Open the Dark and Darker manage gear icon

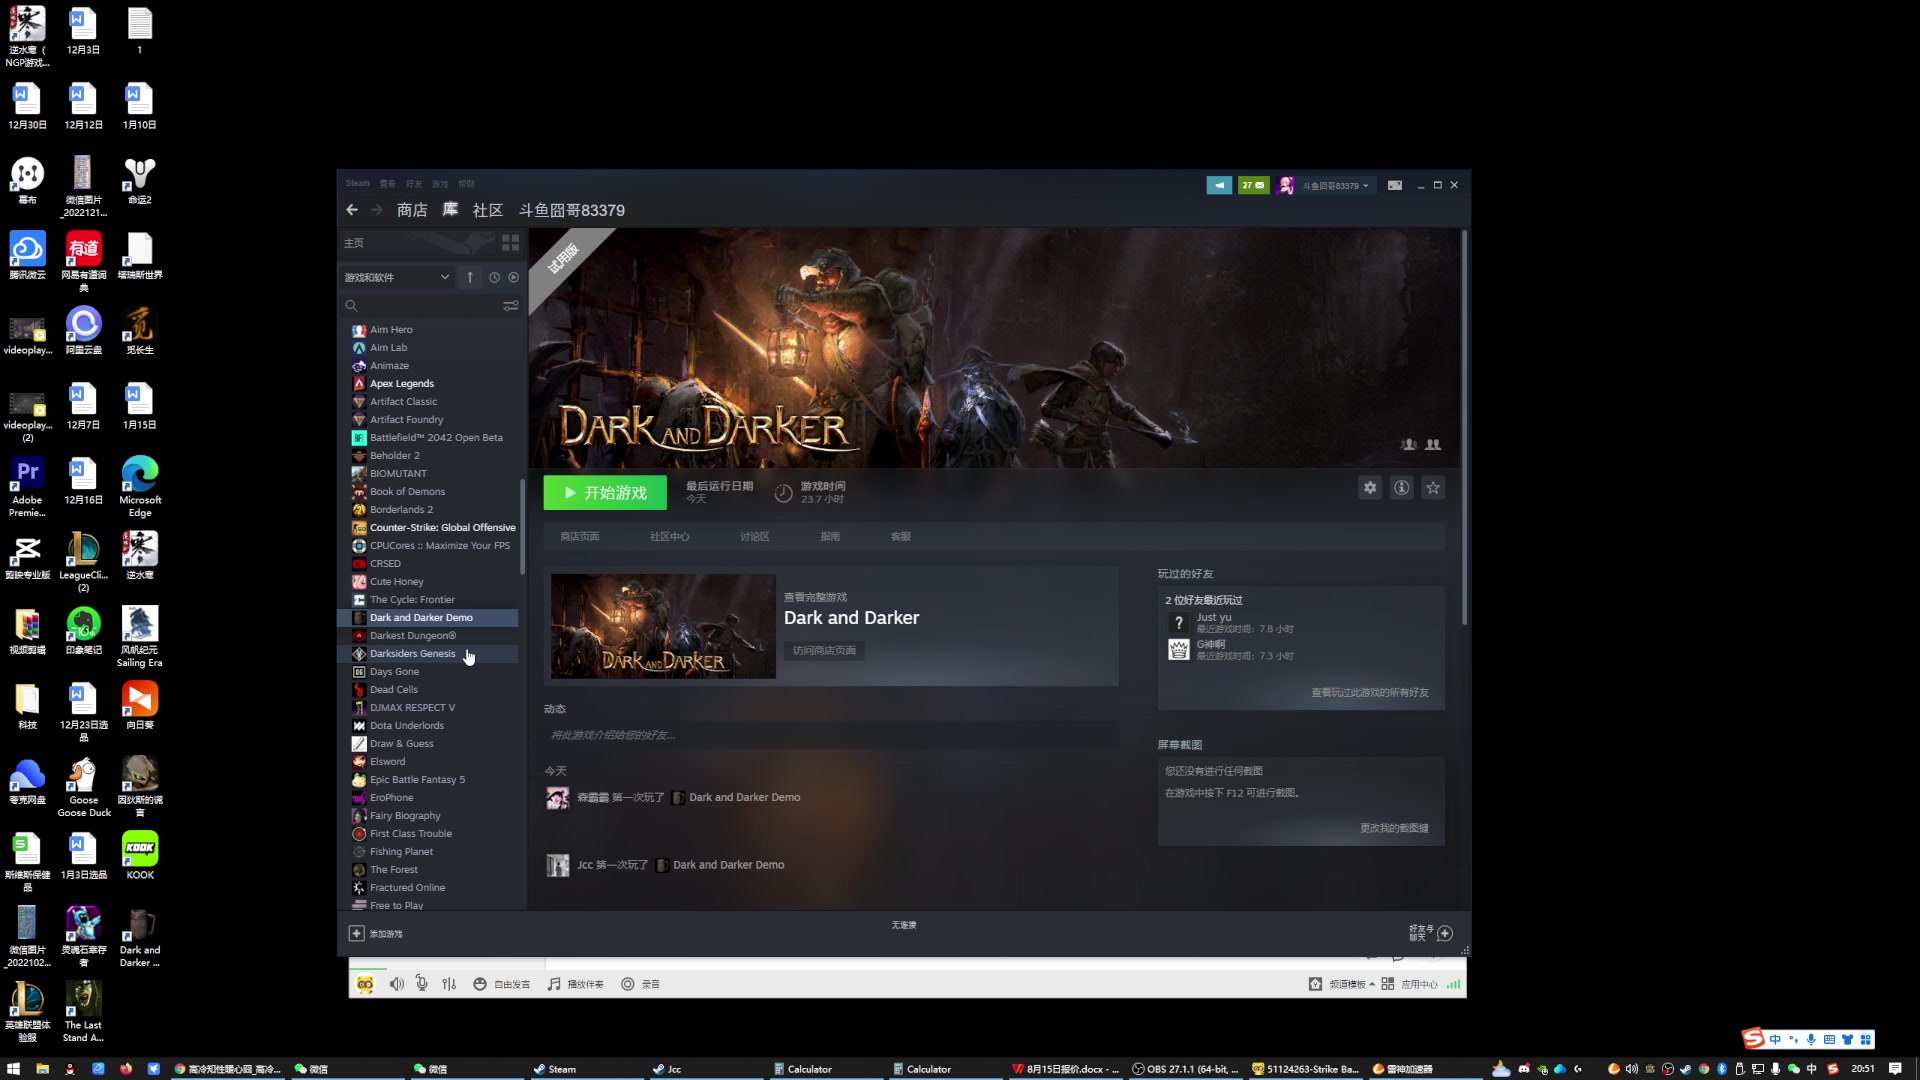1370,488
